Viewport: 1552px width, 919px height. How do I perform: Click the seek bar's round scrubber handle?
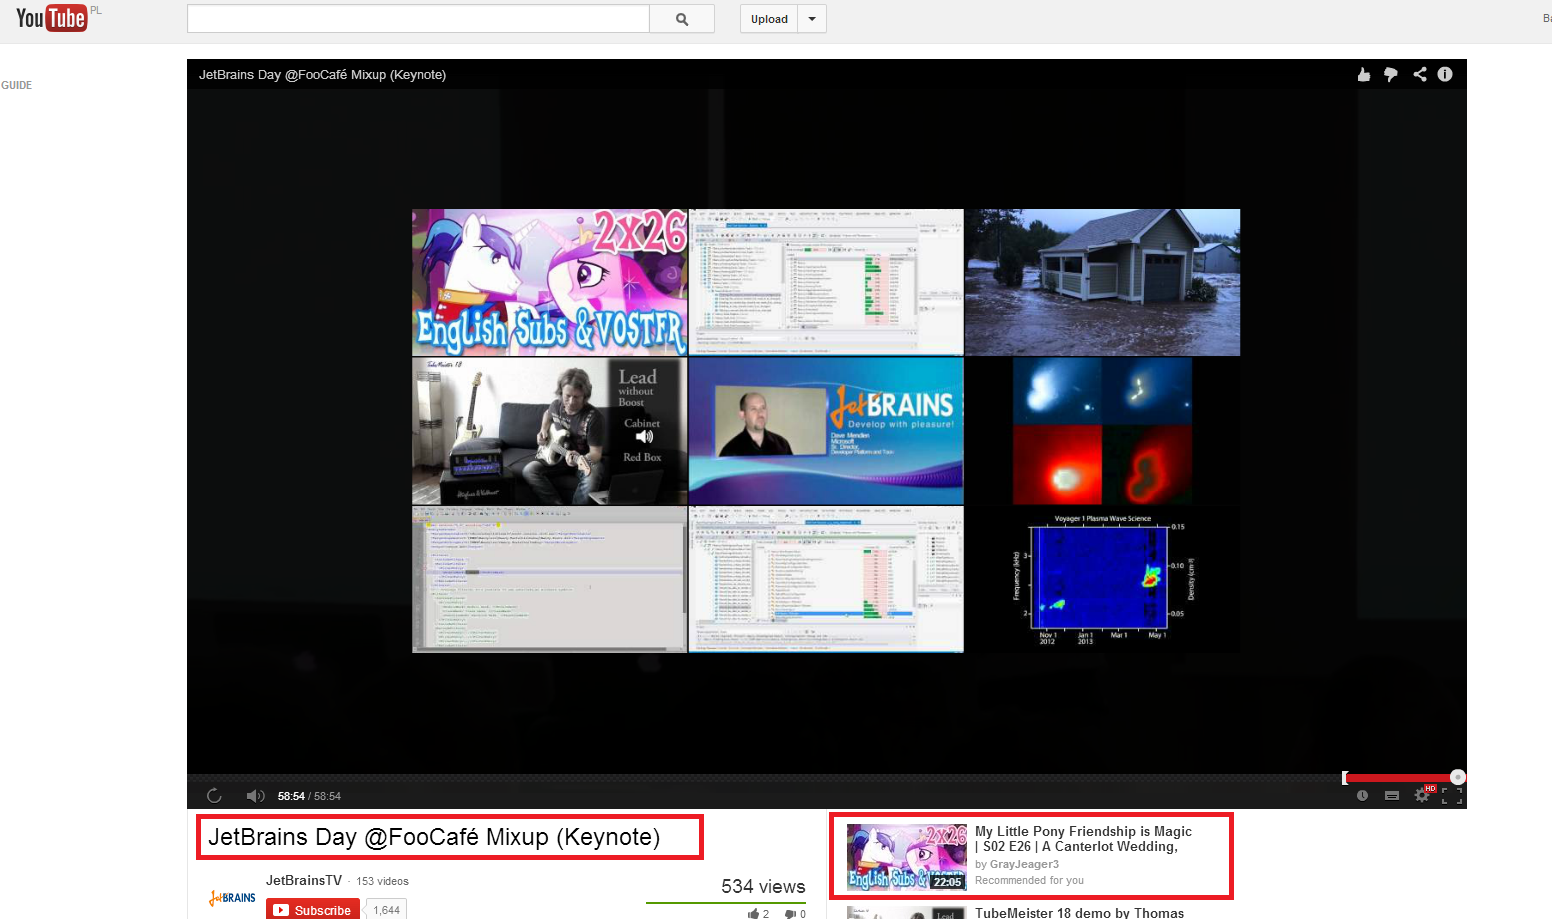tap(1458, 777)
